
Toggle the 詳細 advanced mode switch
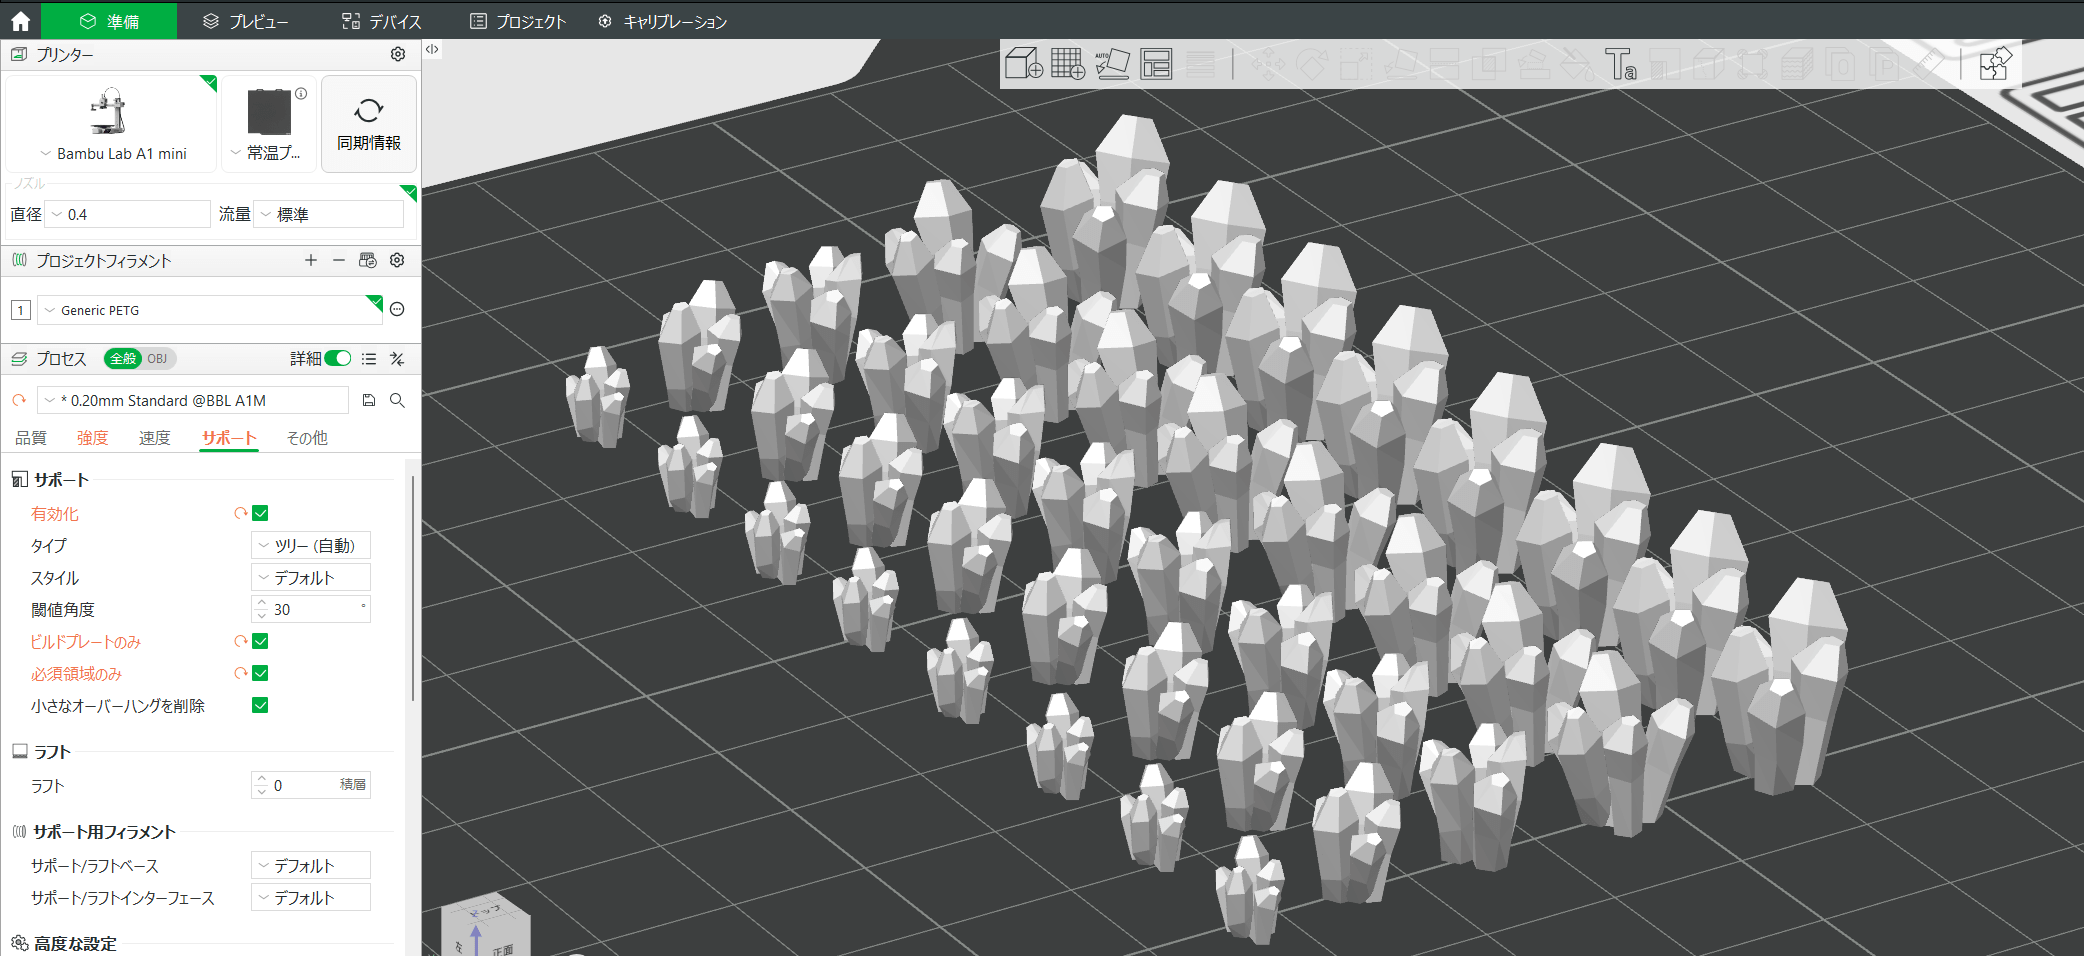(338, 358)
